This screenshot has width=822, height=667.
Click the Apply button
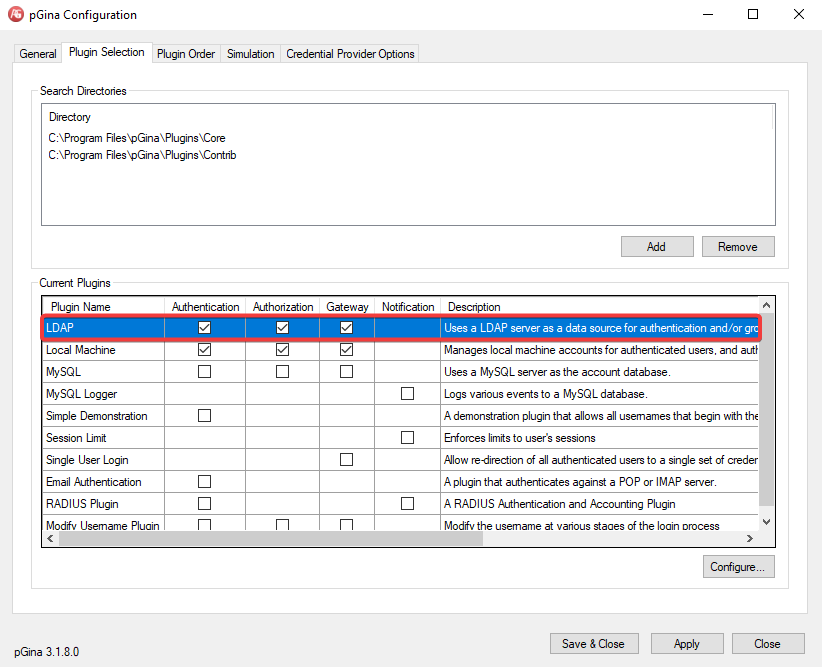click(687, 644)
